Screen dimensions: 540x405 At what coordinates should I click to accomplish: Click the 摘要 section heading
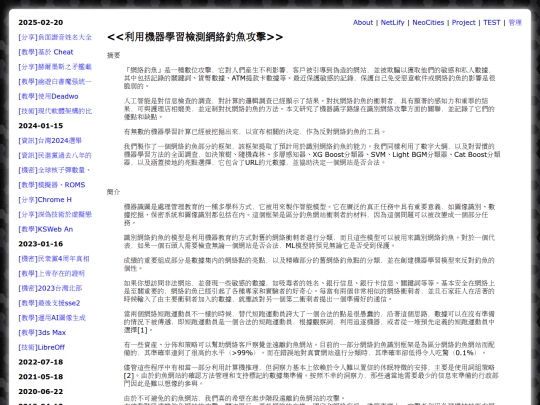[113, 55]
